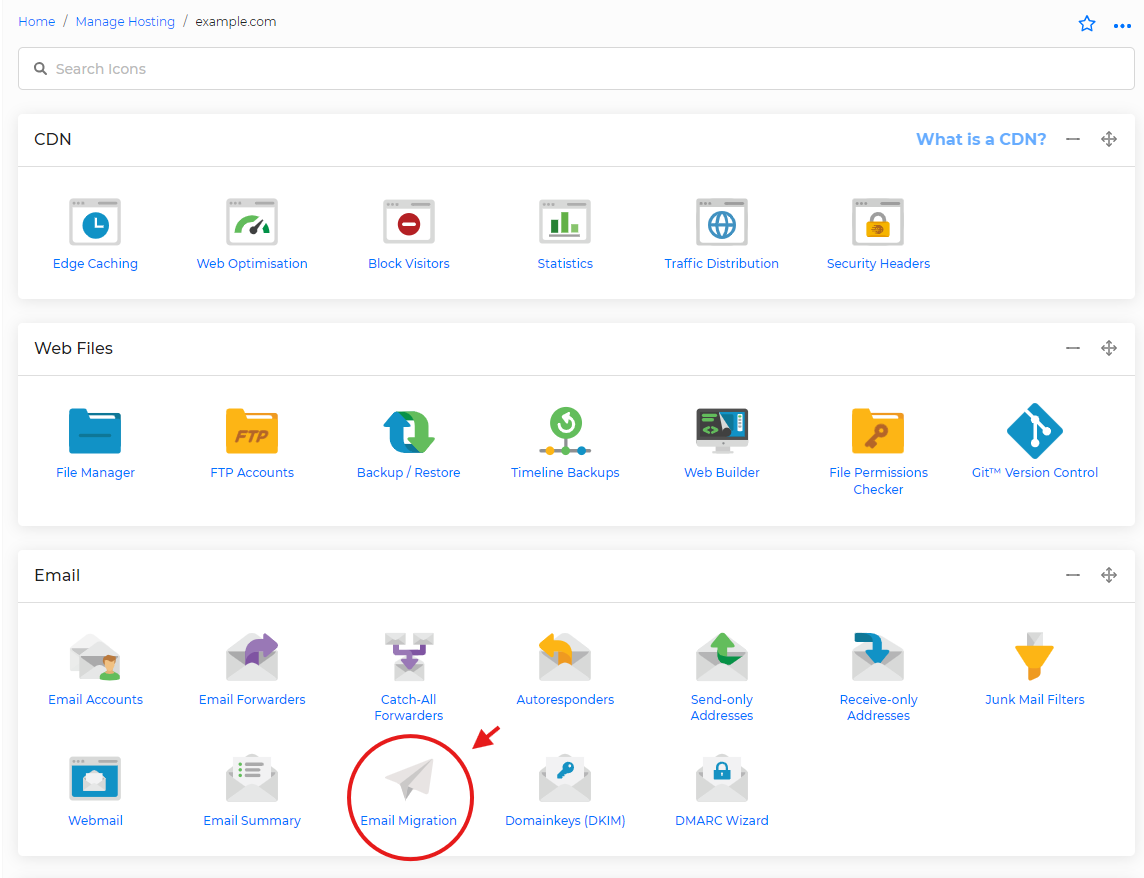Collapse the Web Files section
Viewport: 1144px width, 878px height.
point(1073,348)
